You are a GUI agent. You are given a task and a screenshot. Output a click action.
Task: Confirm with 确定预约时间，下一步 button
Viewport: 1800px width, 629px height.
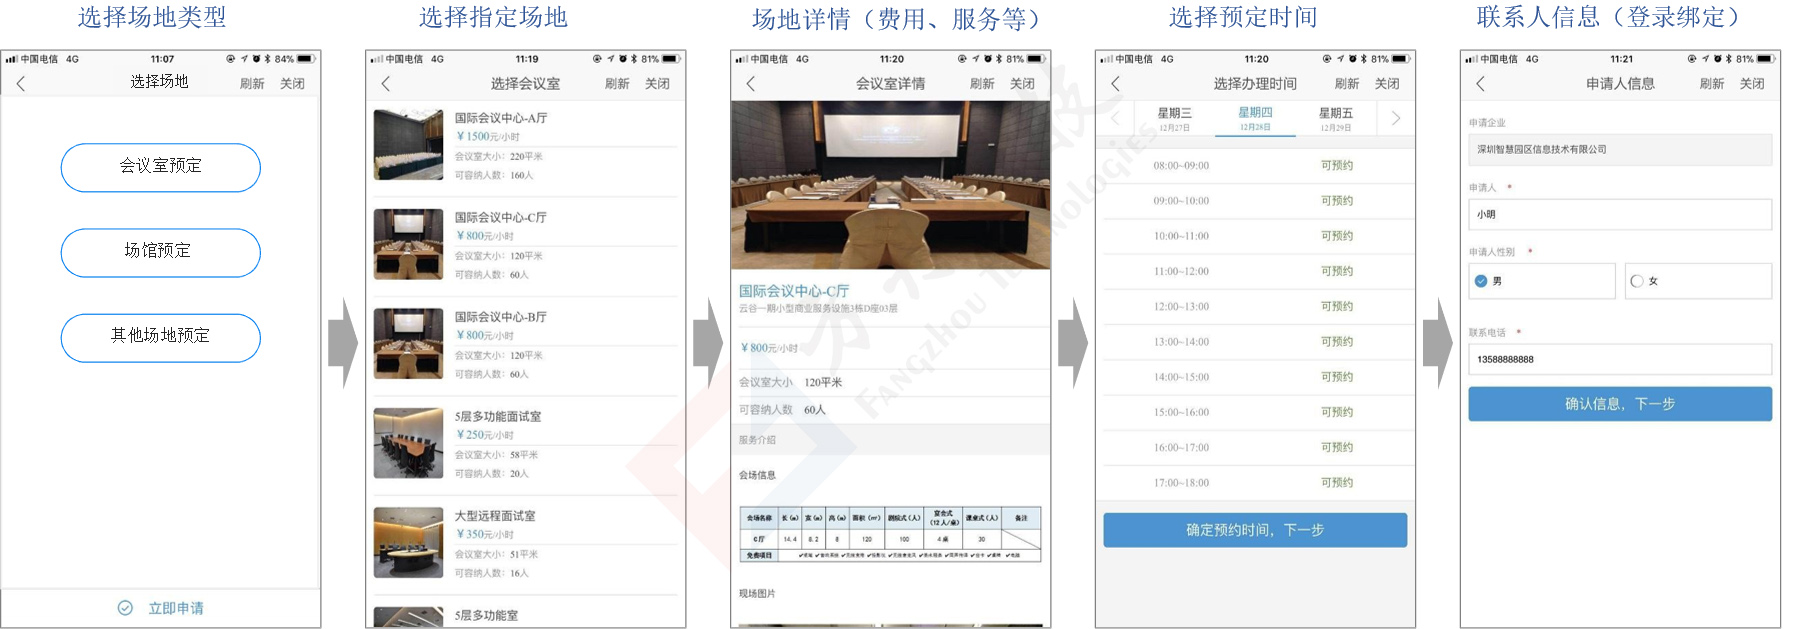[1255, 530]
